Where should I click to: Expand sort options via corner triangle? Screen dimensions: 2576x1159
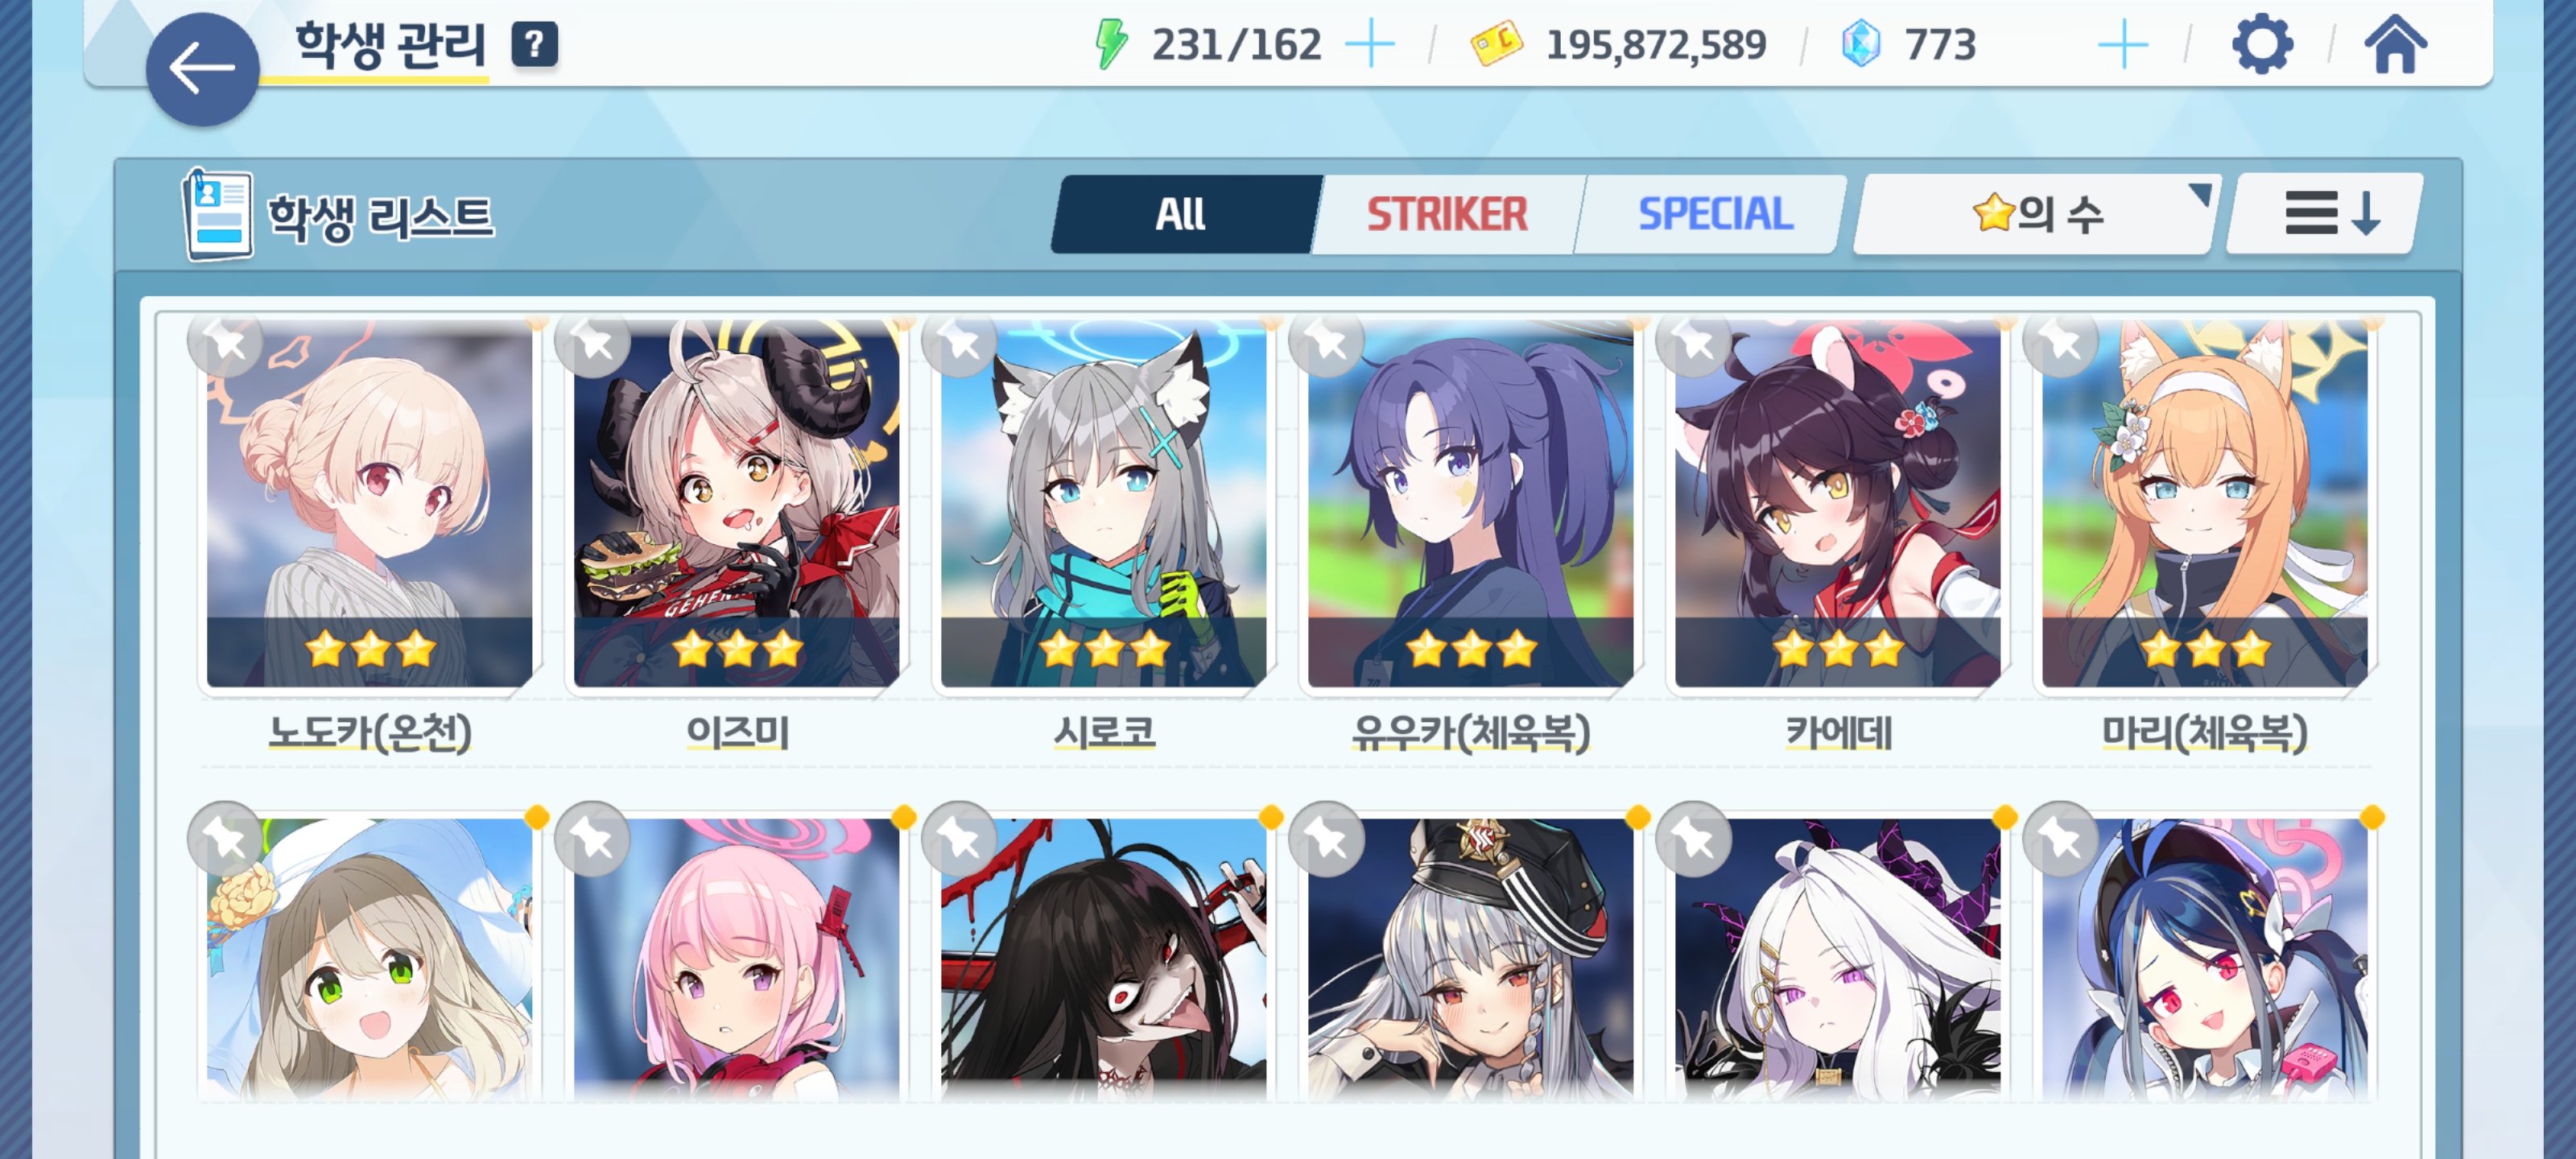click(x=2199, y=194)
